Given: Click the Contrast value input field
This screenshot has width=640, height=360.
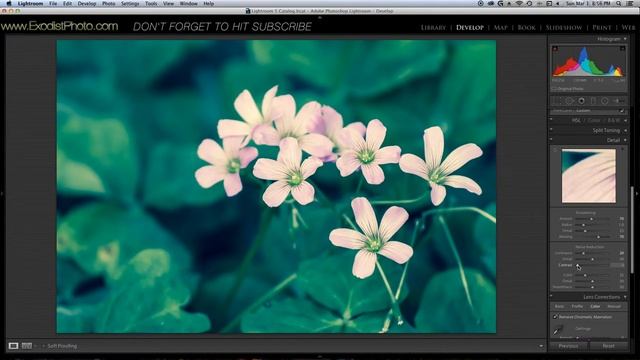Looking at the screenshot, I should tap(617, 265).
